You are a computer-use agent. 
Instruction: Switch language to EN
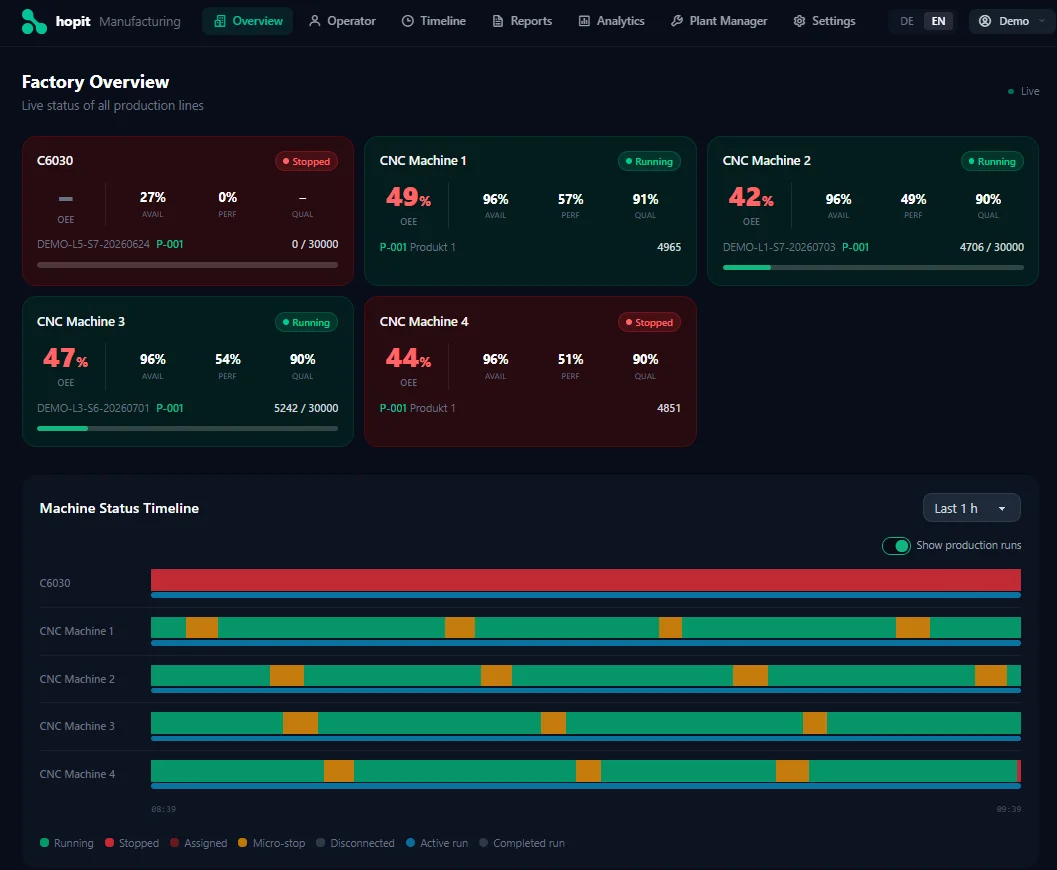(938, 21)
